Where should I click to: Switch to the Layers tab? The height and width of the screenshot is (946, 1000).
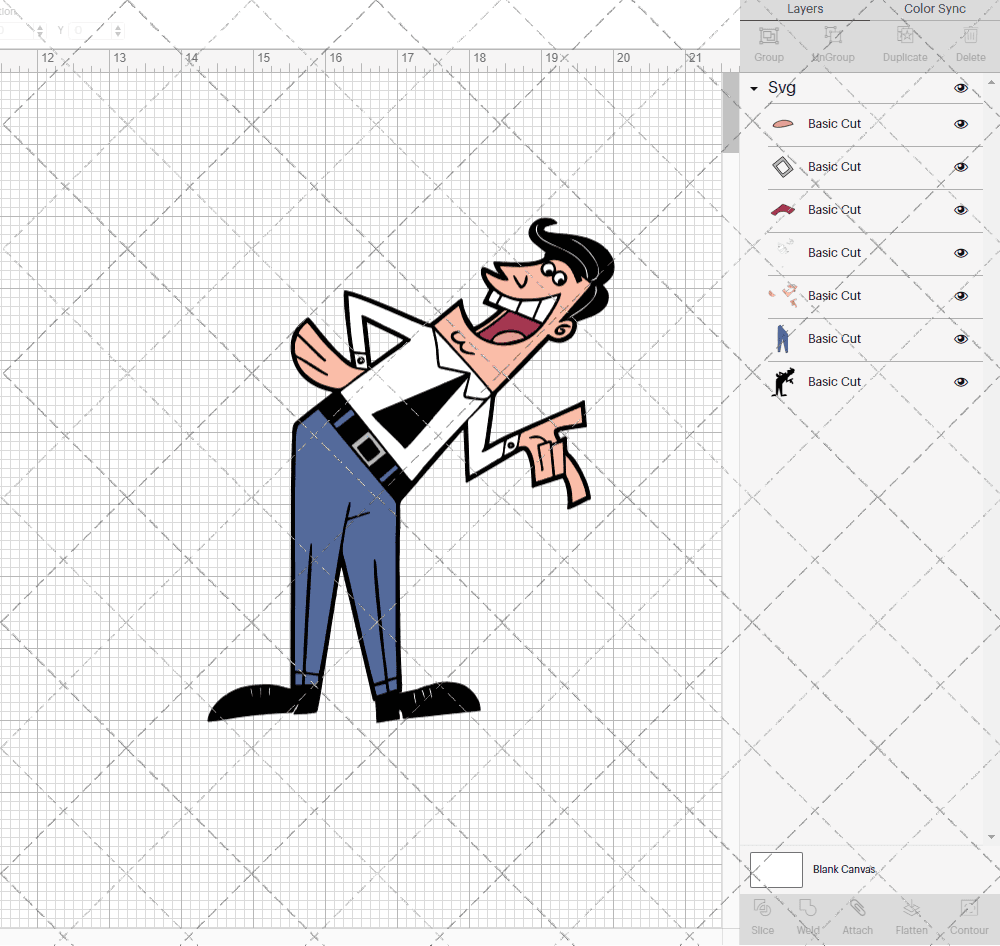coord(804,9)
